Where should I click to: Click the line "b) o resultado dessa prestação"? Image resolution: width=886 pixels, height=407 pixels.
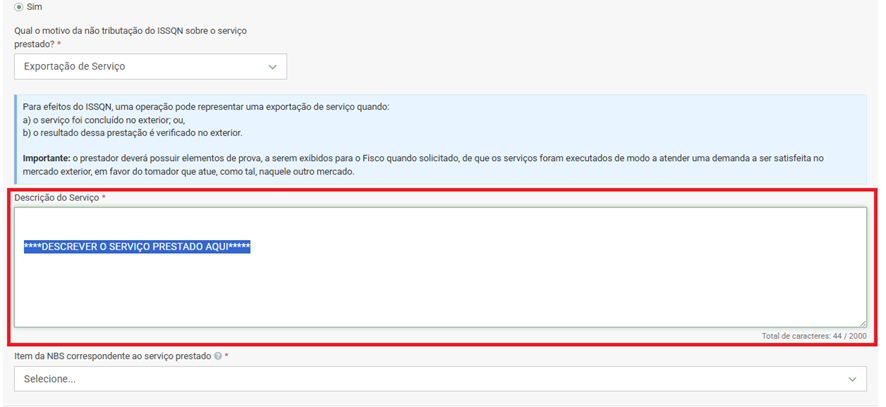click(x=131, y=133)
